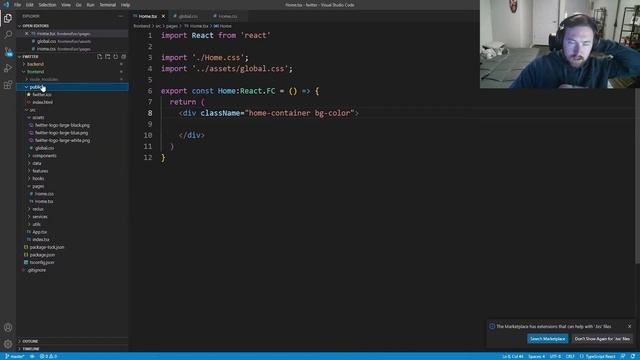Switch to the Home.css editor tab
This screenshot has width=640, height=360.
[x=228, y=16]
